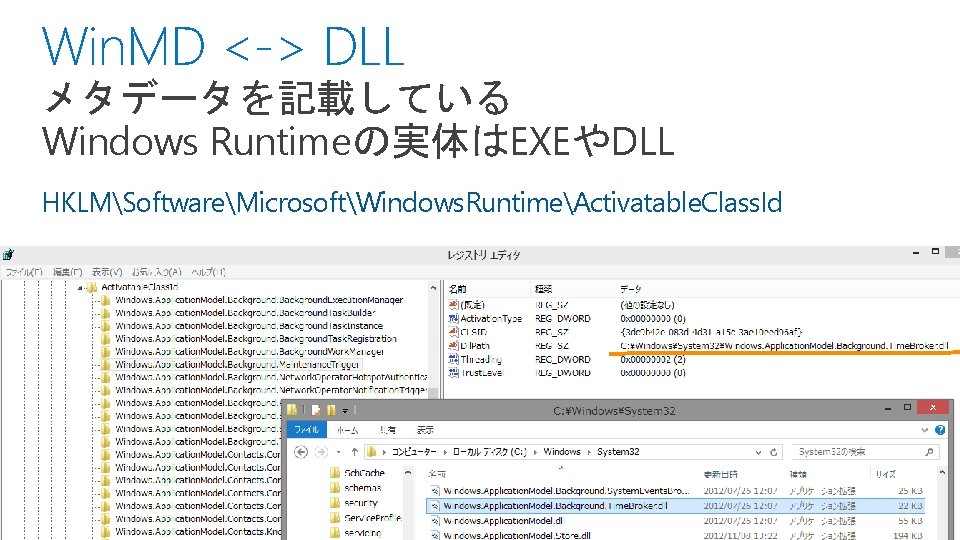Select BackgroundExecutionManager key in the tree
This screenshot has height=540, width=960.
(x=259, y=300)
